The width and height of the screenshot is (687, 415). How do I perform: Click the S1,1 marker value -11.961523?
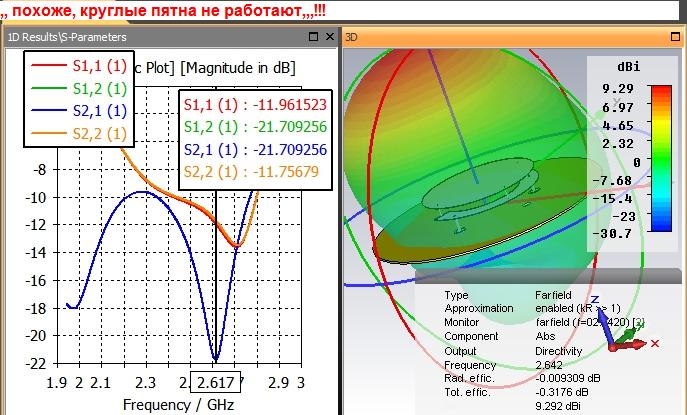coord(291,105)
